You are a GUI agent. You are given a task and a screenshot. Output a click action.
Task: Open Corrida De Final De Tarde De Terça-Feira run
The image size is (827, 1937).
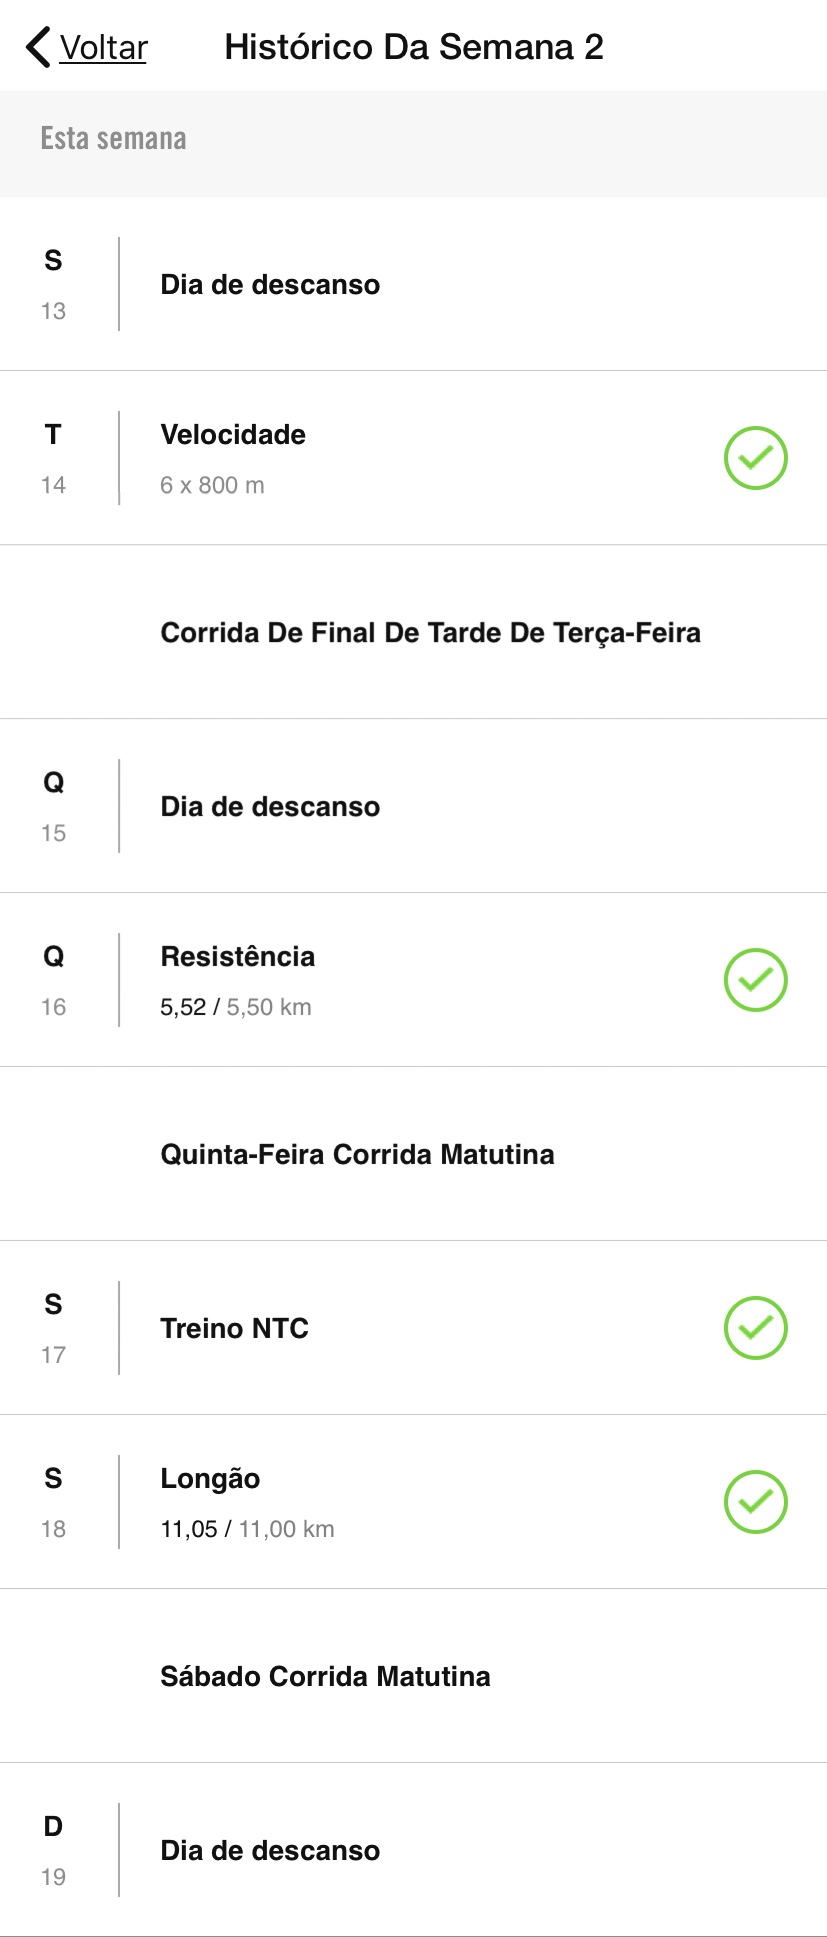413,632
